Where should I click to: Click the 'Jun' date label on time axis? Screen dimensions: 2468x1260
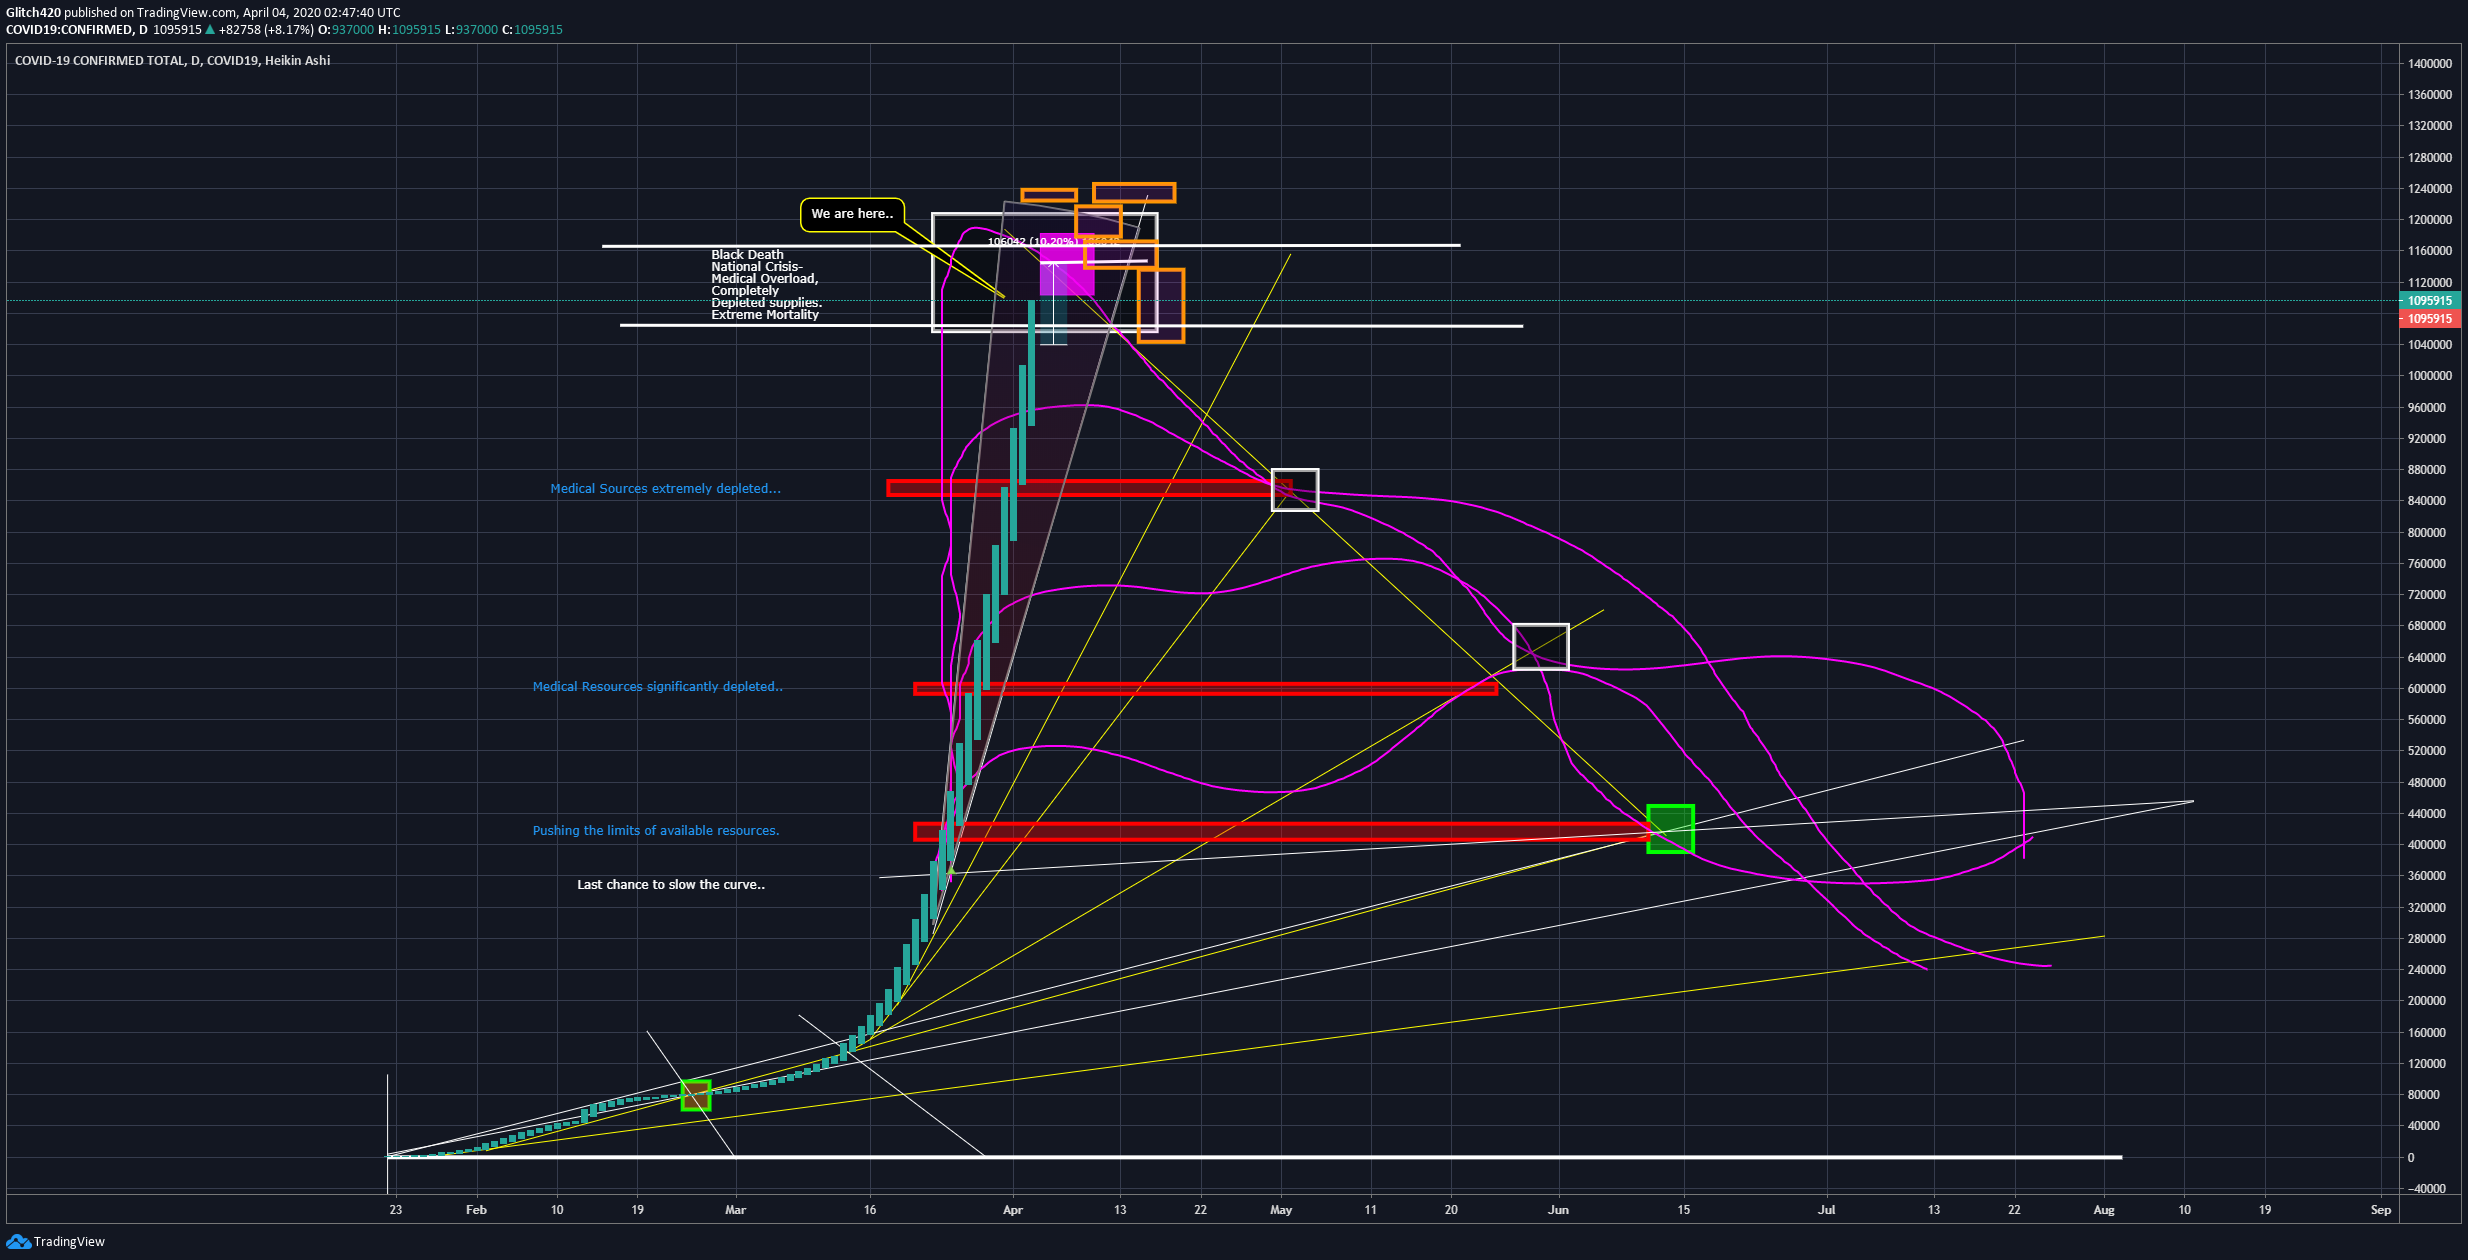[1558, 1210]
